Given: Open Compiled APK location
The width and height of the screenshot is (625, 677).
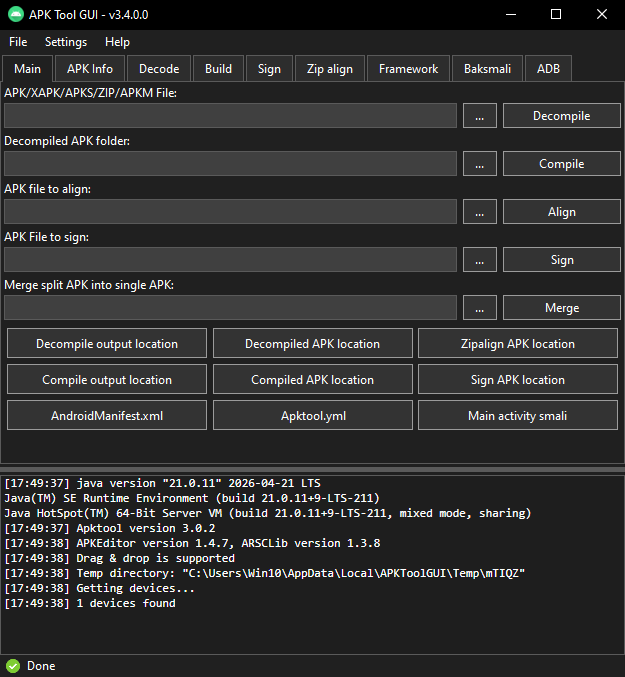Looking at the screenshot, I should (312, 379).
